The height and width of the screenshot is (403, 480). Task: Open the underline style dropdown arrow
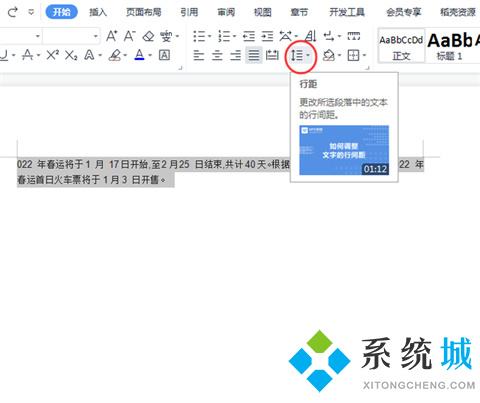point(14,55)
